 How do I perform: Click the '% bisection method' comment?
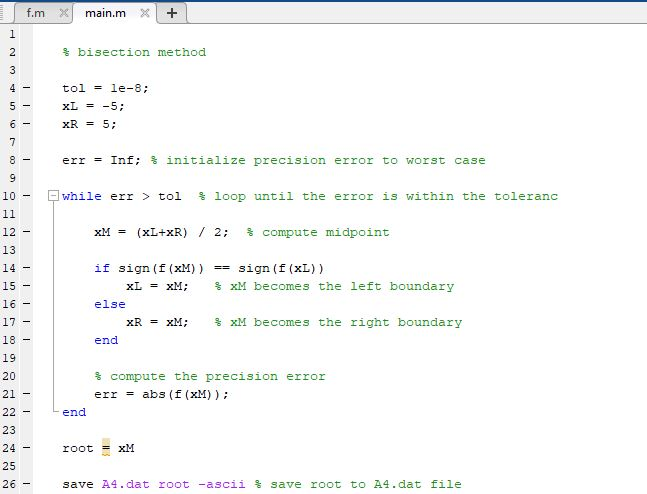coord(134,52)
